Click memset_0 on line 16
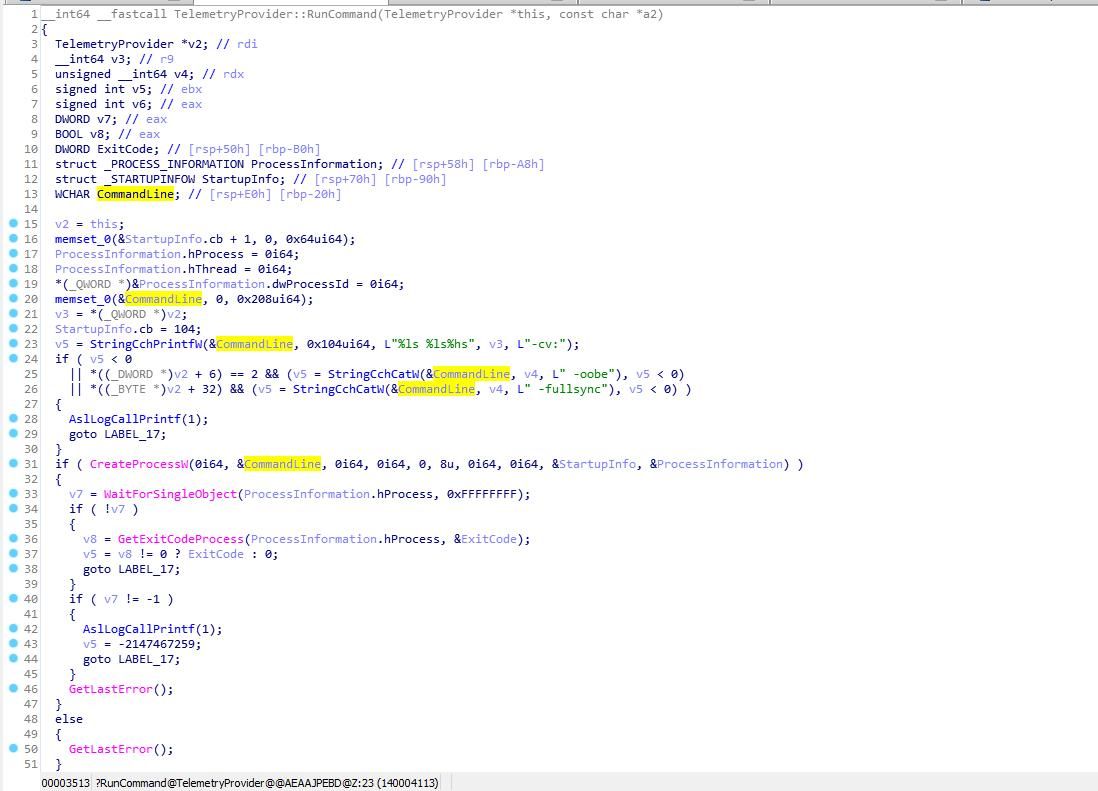Image resolution: width=1098 pixels, height=791 pixels. click(83, 239)
